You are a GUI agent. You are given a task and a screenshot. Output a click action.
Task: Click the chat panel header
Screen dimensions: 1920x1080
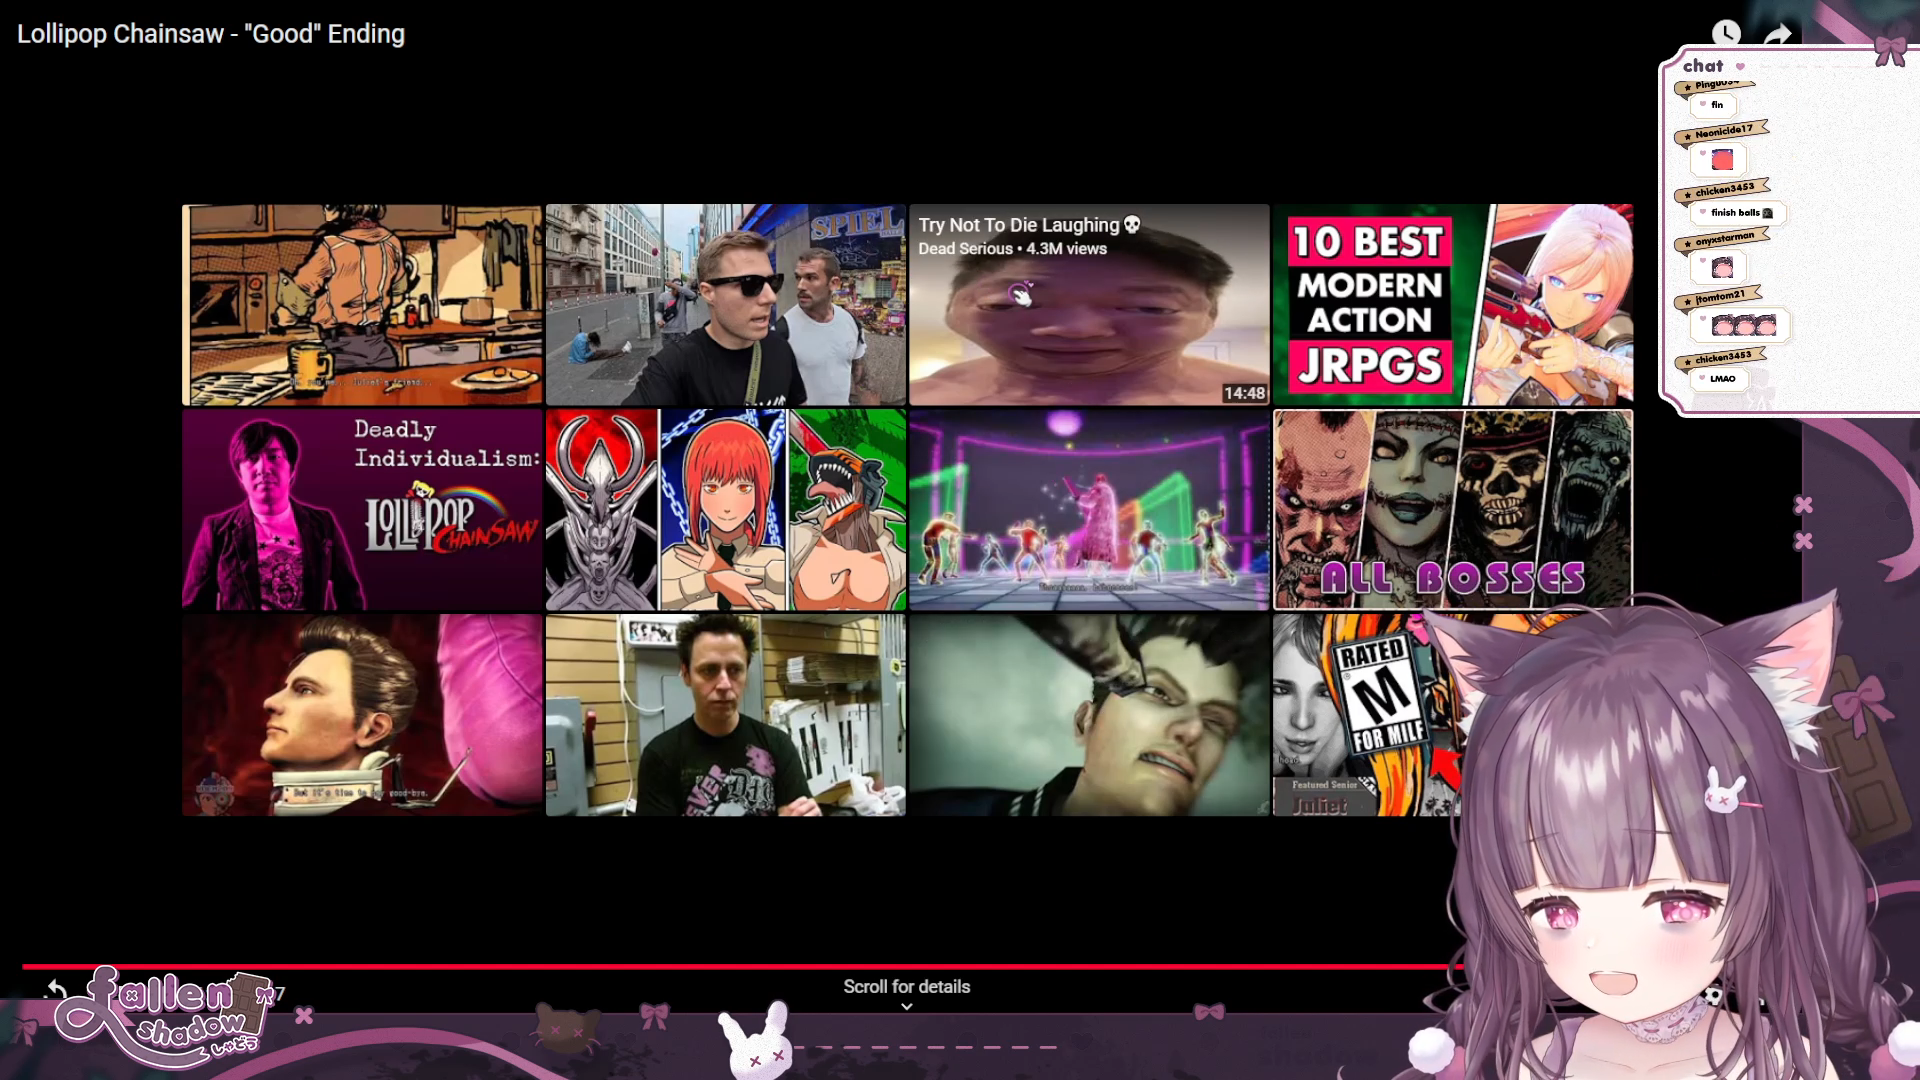[1713, 66]
